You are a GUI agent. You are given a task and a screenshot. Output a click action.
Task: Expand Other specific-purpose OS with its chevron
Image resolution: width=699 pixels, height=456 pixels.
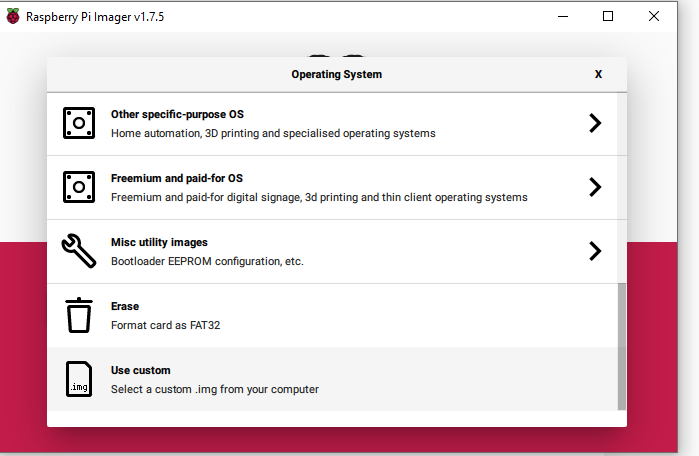pyautogui.click(x=595, y=123)
